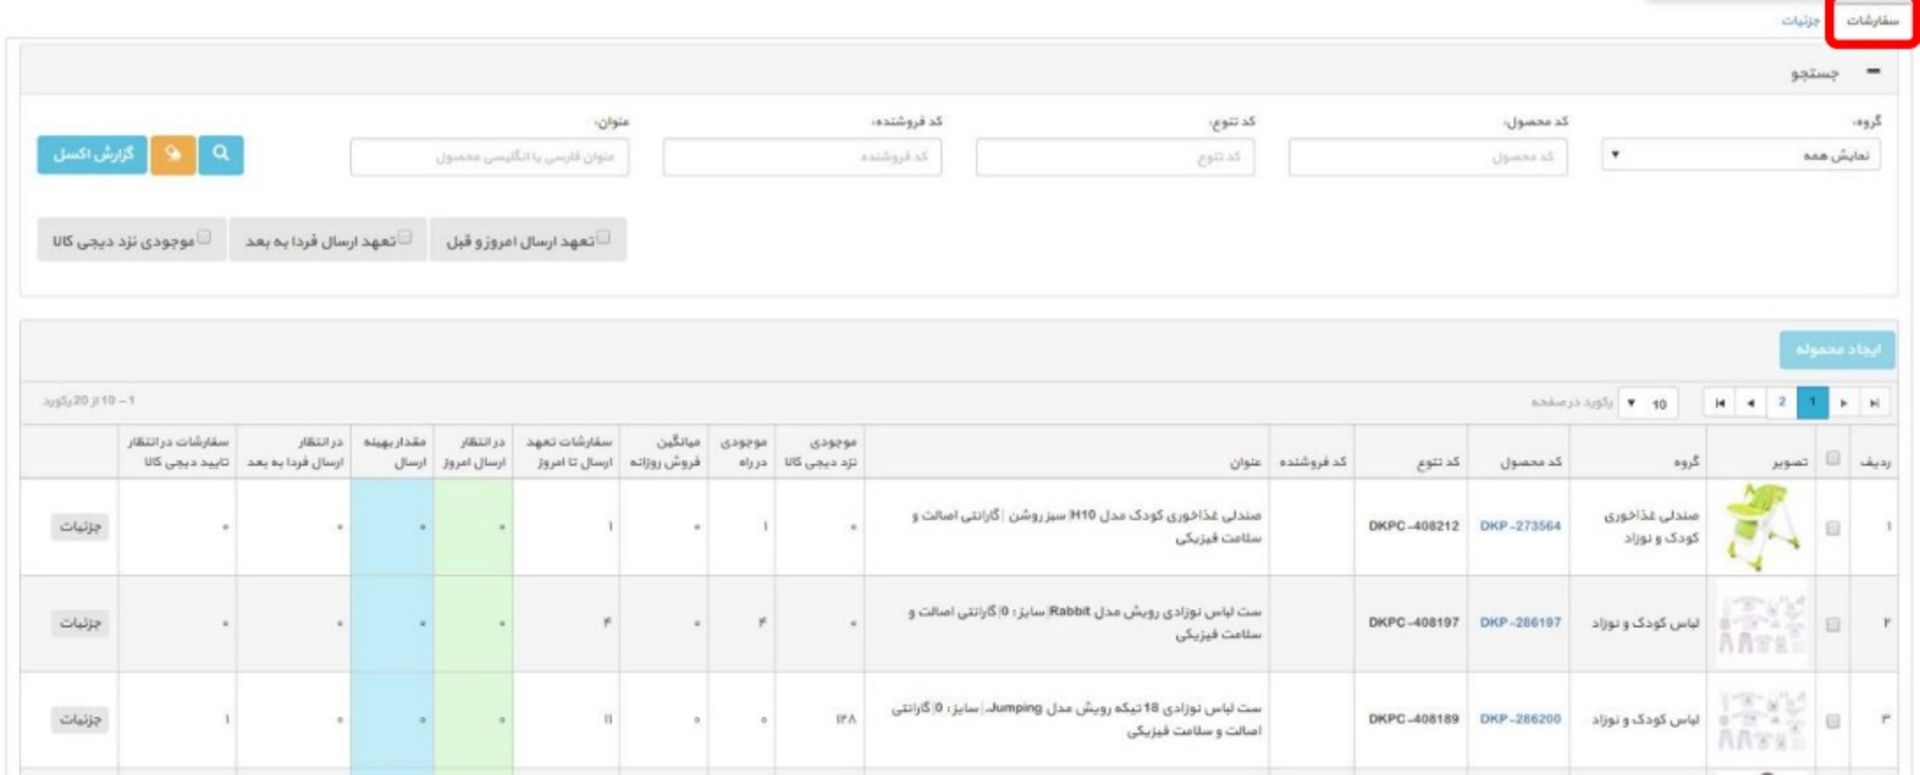Open thumbnail of Rabbit baby clothing set

1762,623
